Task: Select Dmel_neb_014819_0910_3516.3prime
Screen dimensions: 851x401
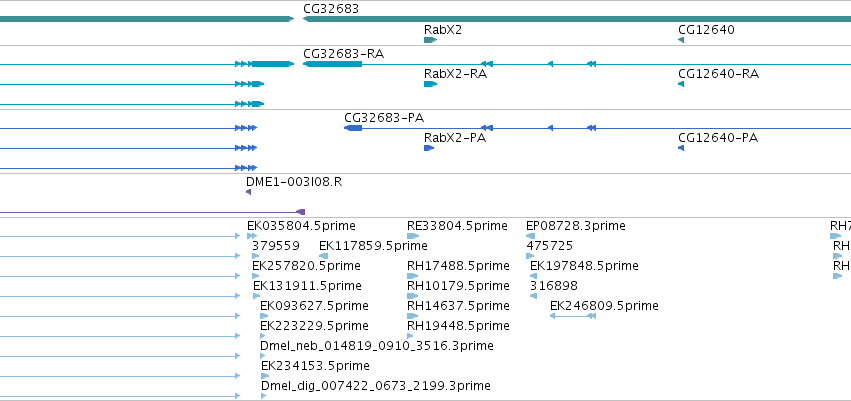Action: point(377,346)
